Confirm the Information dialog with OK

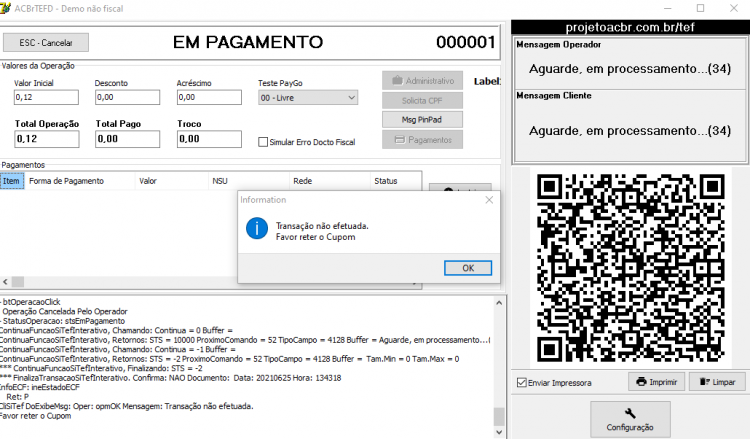tap(468, 268)
